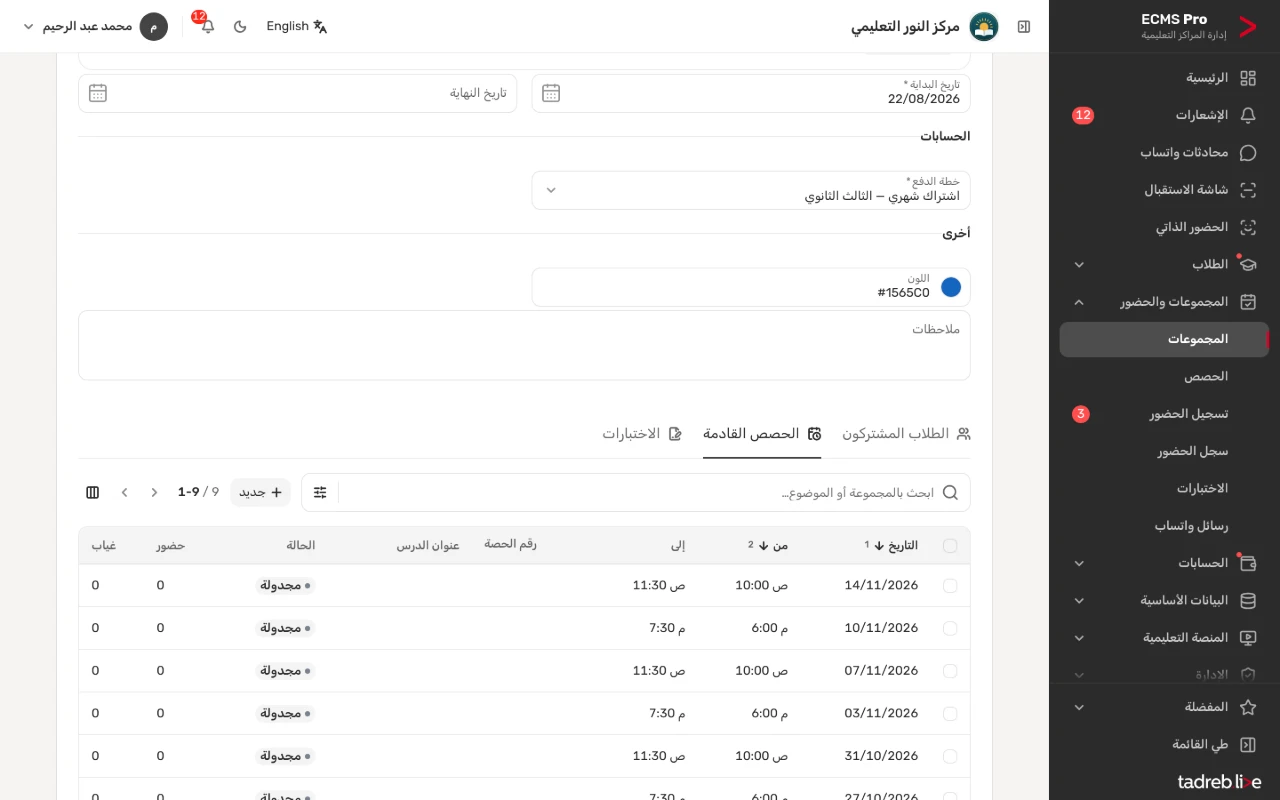Expand المنصة التعليمية sidebar section
This screenshot has width=1280, height=800.
pyautogui.click(x=1165, y=638)
